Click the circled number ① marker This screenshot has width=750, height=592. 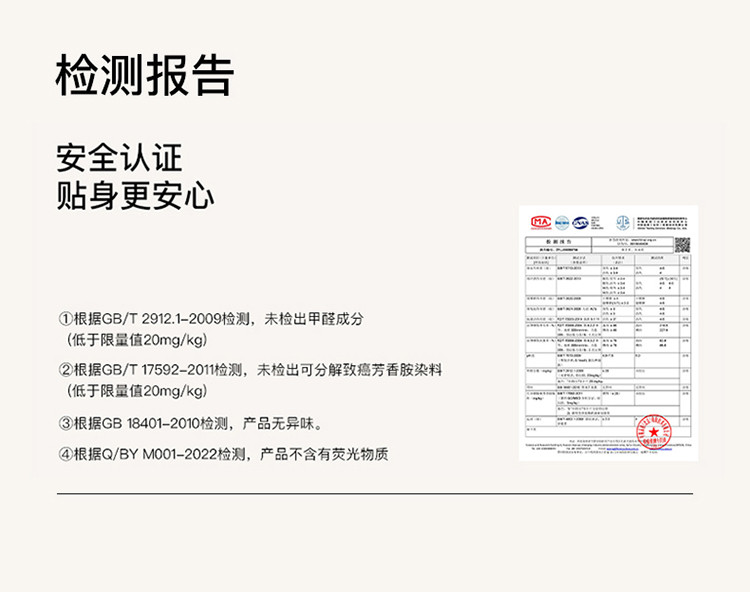coord(65,319)
